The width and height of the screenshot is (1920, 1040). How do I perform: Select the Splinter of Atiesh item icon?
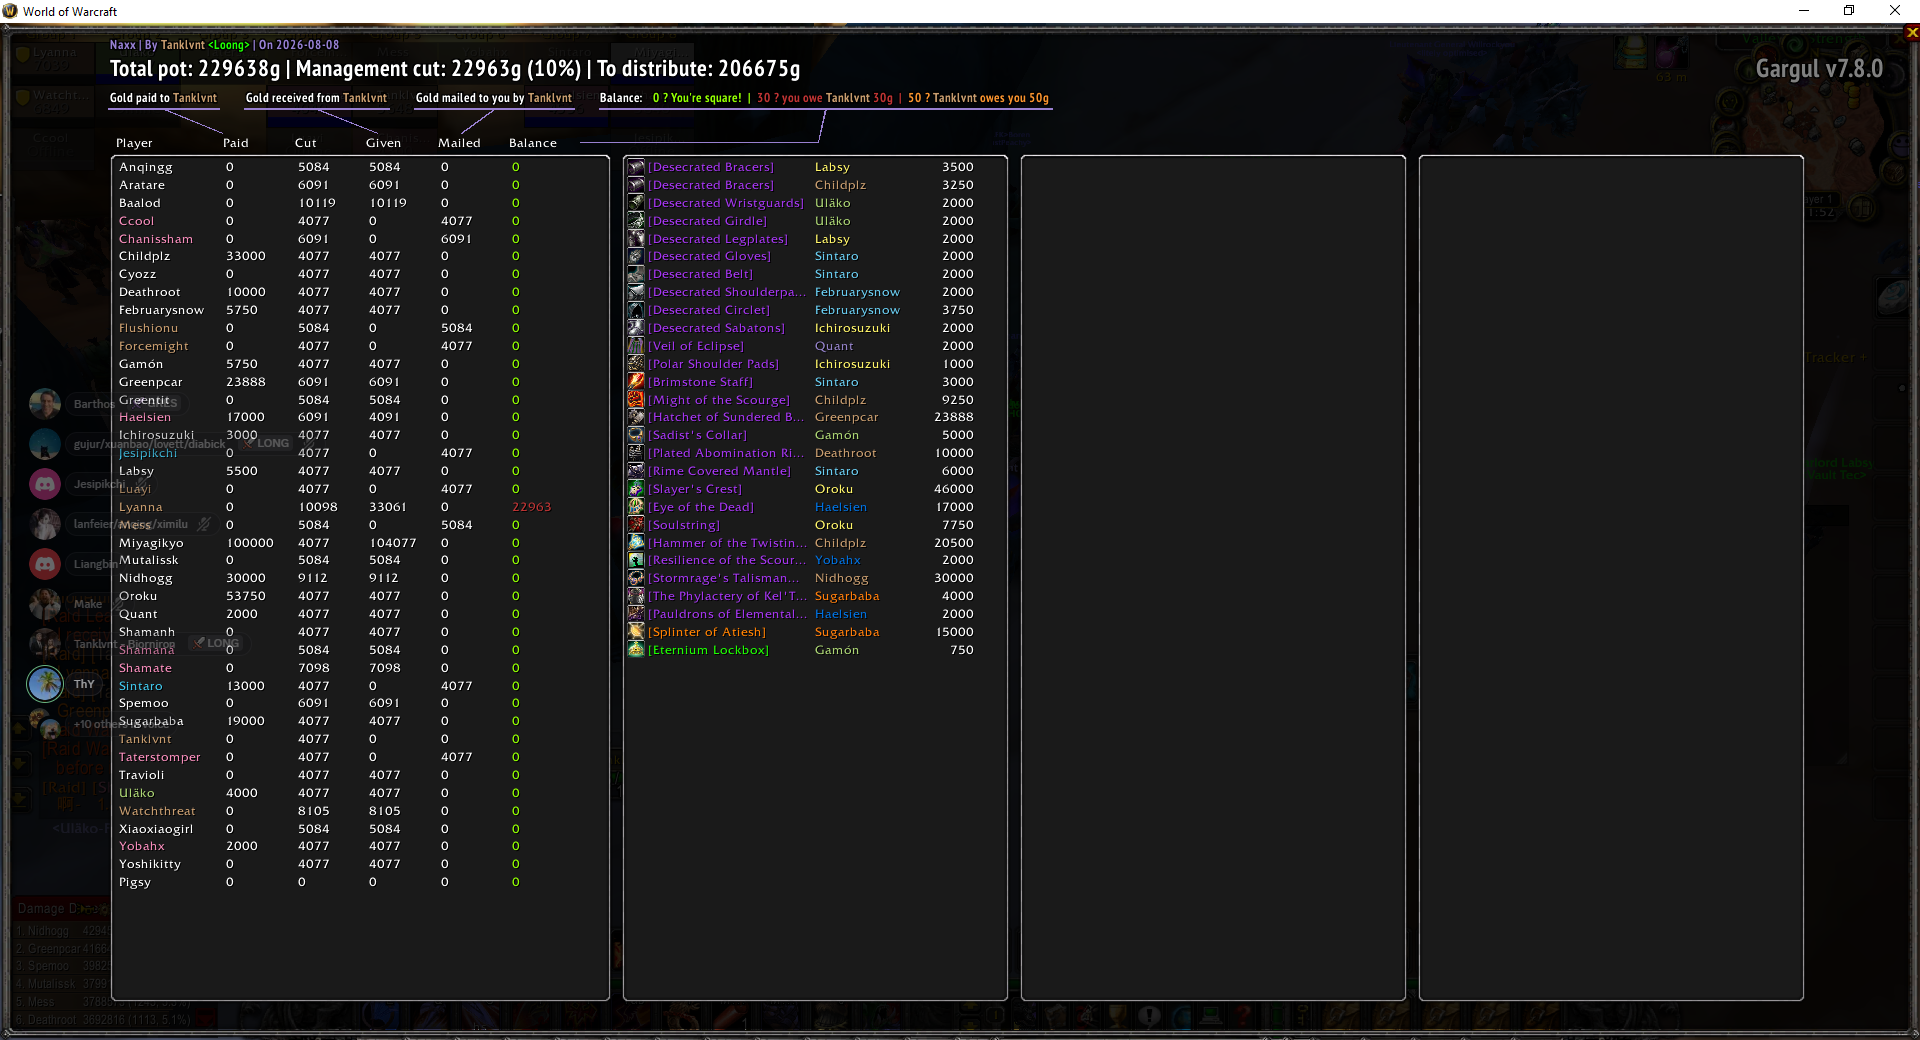coord(636,632)
